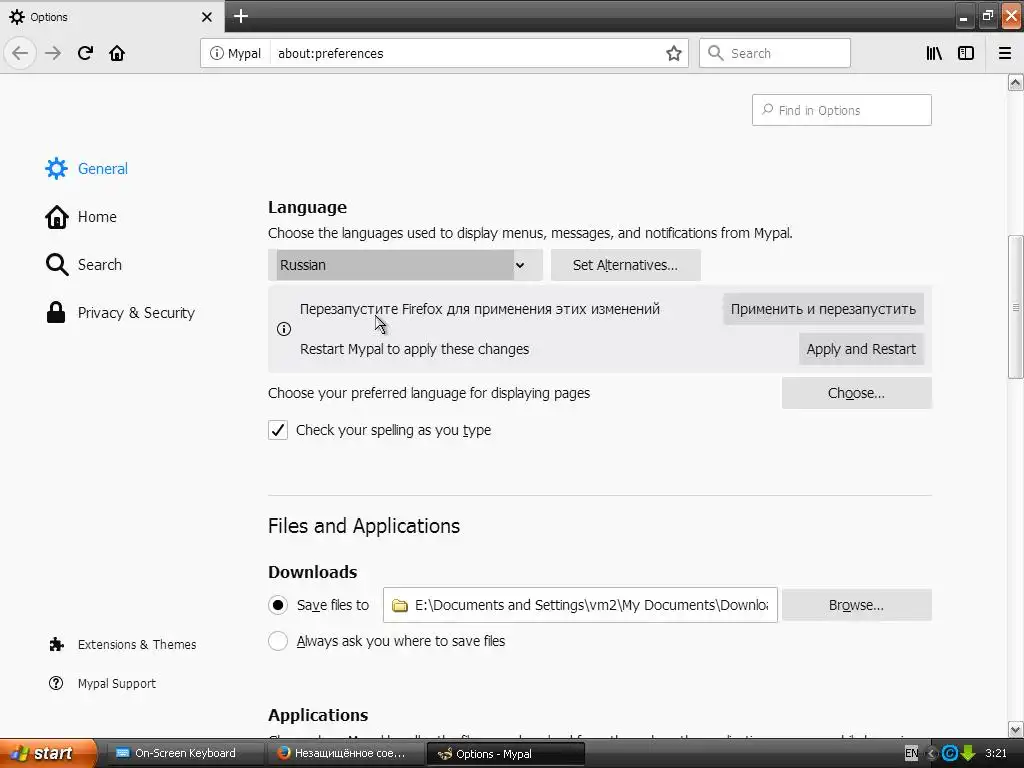Open a new tab with plus
Viewport: 1024px width, 768px height.
[x=241, y=16]
